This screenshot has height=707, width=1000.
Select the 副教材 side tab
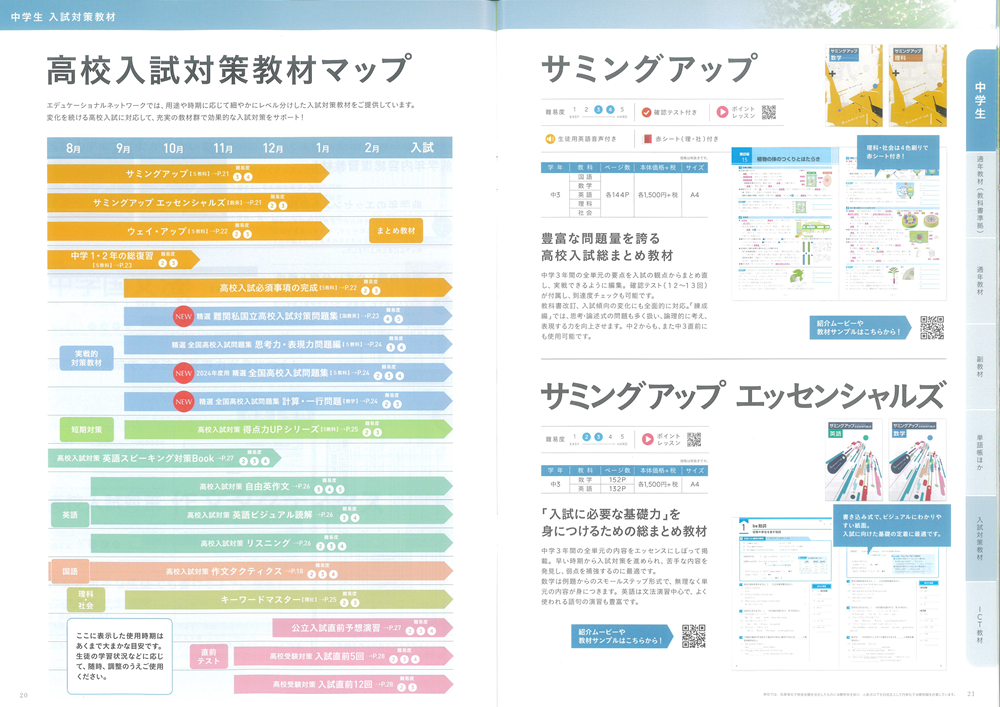(x=980, y=367)
